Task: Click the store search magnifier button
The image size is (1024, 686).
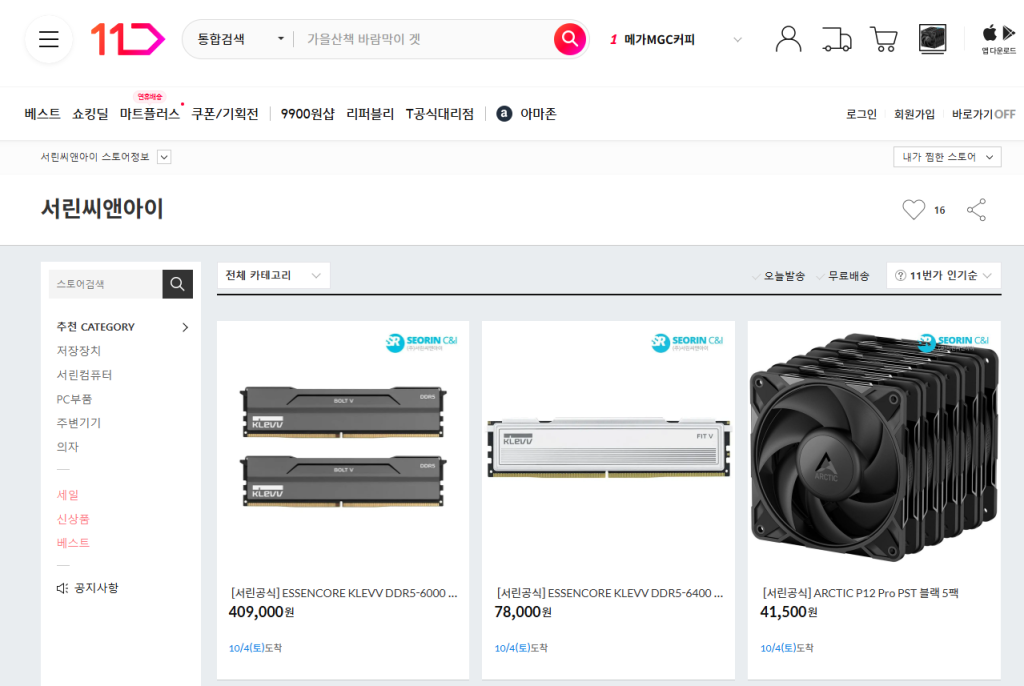Action: [x=177, y=285]
